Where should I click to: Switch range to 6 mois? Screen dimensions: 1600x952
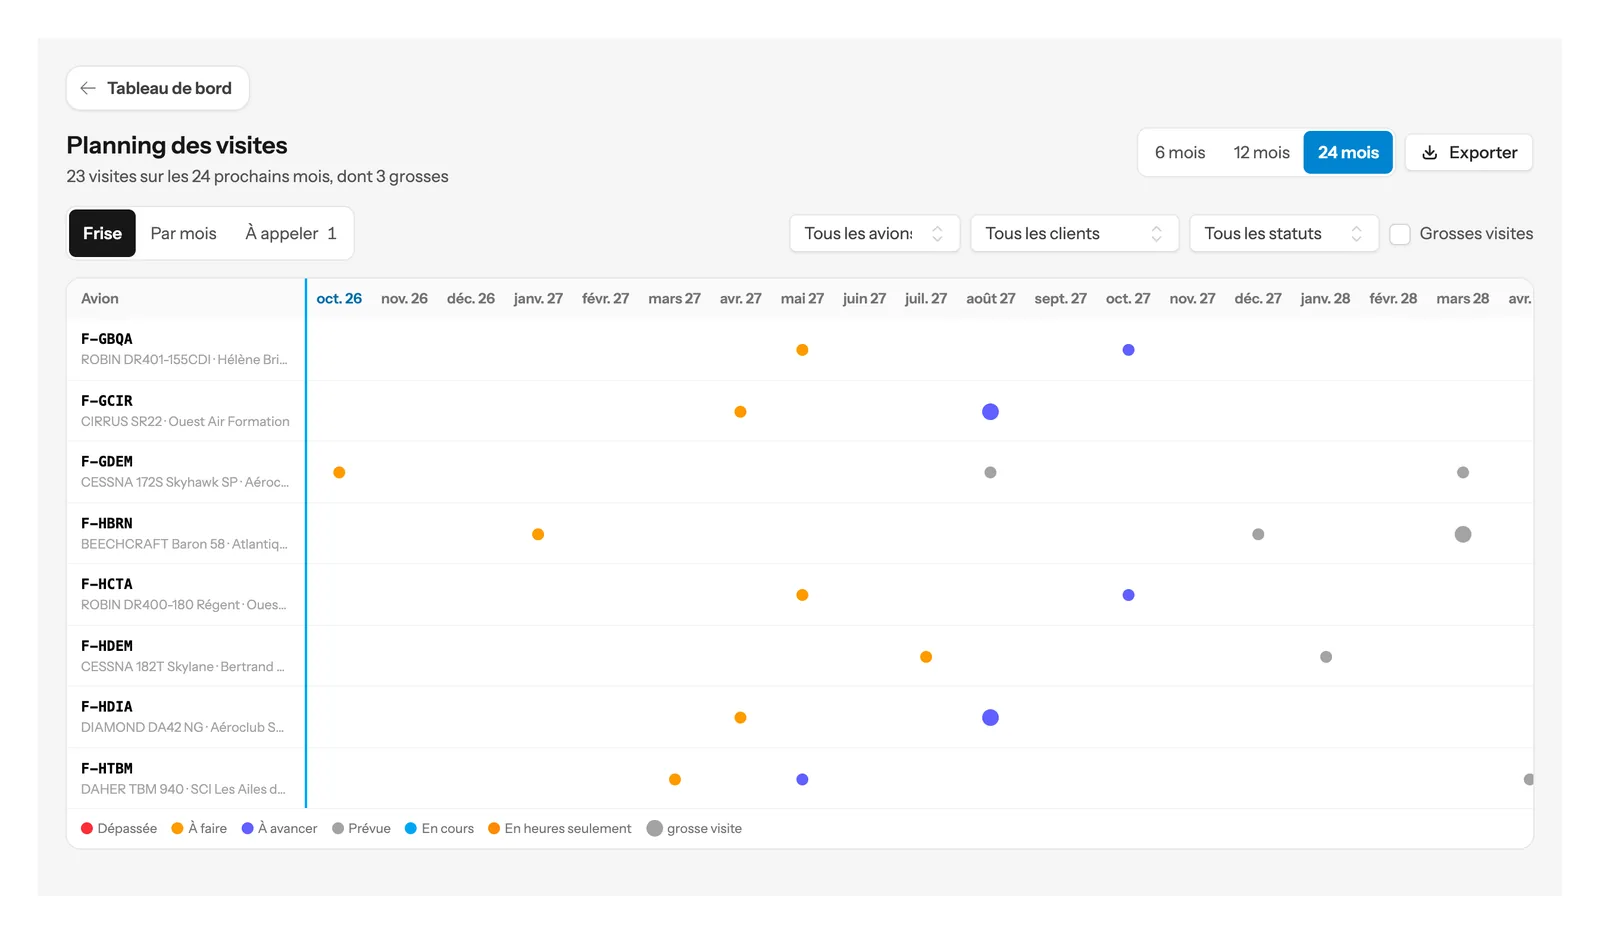pyautogui.click(x=1180, y=153)
